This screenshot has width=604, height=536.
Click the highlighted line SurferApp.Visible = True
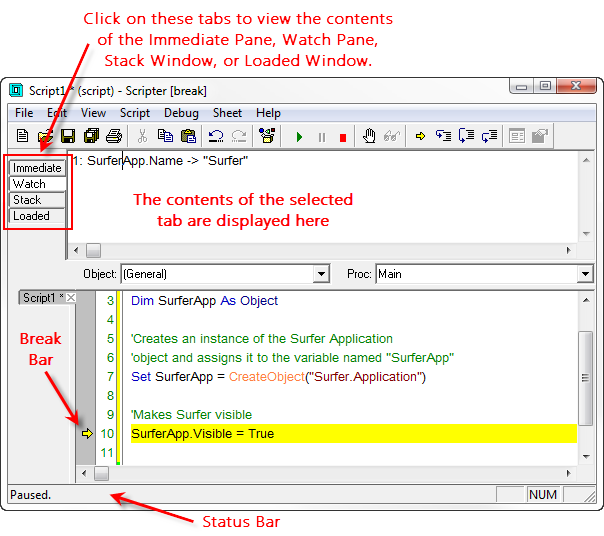[x=354, y=434]
